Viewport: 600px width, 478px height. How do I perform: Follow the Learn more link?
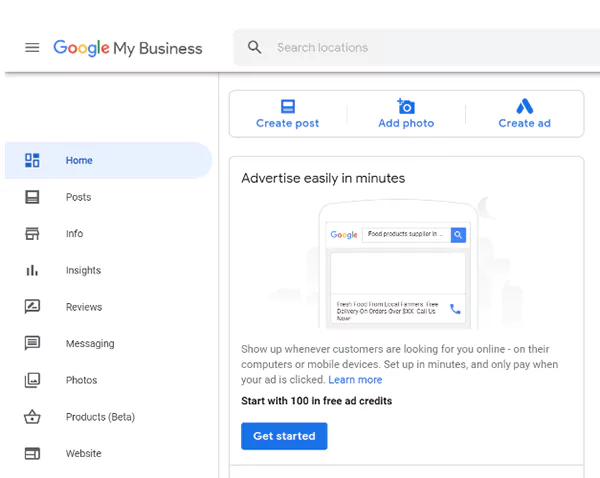point(355,380)
